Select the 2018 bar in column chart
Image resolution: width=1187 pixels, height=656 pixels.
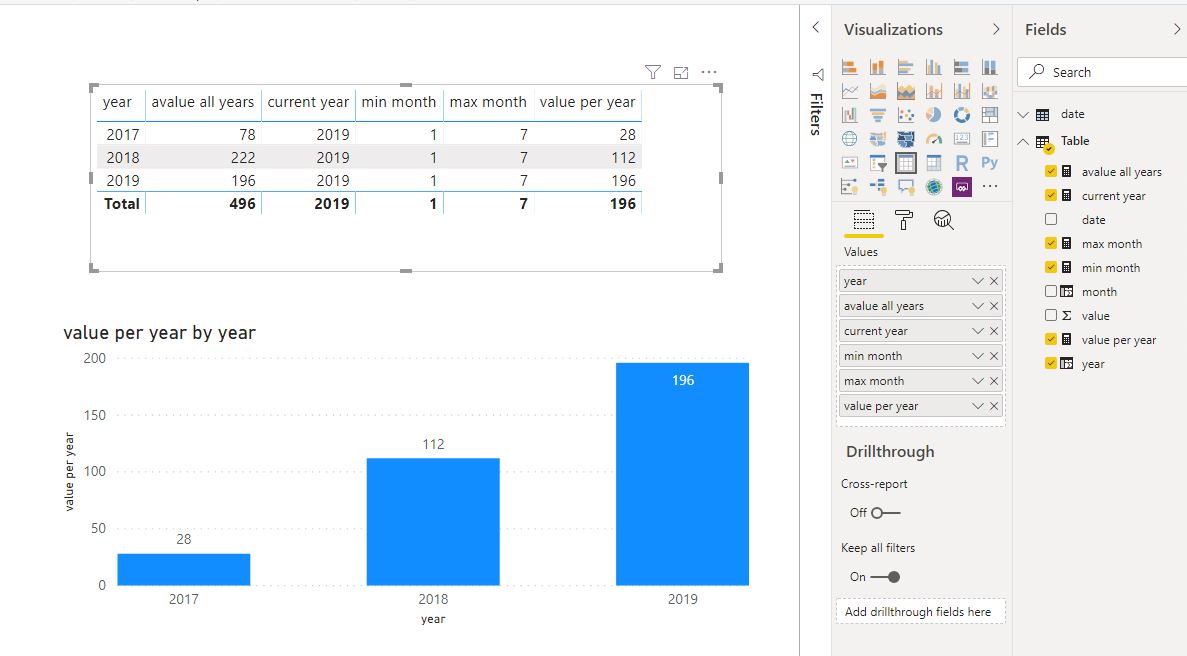click(433, 521)
